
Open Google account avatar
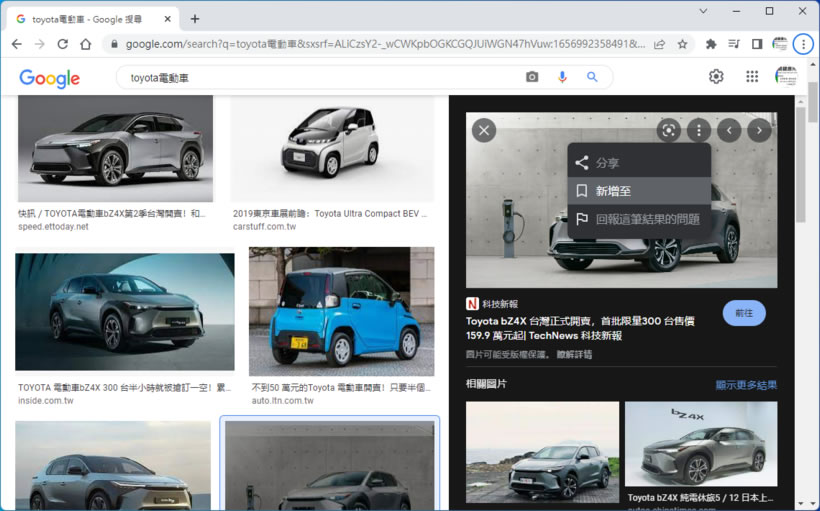coord(786,76)
